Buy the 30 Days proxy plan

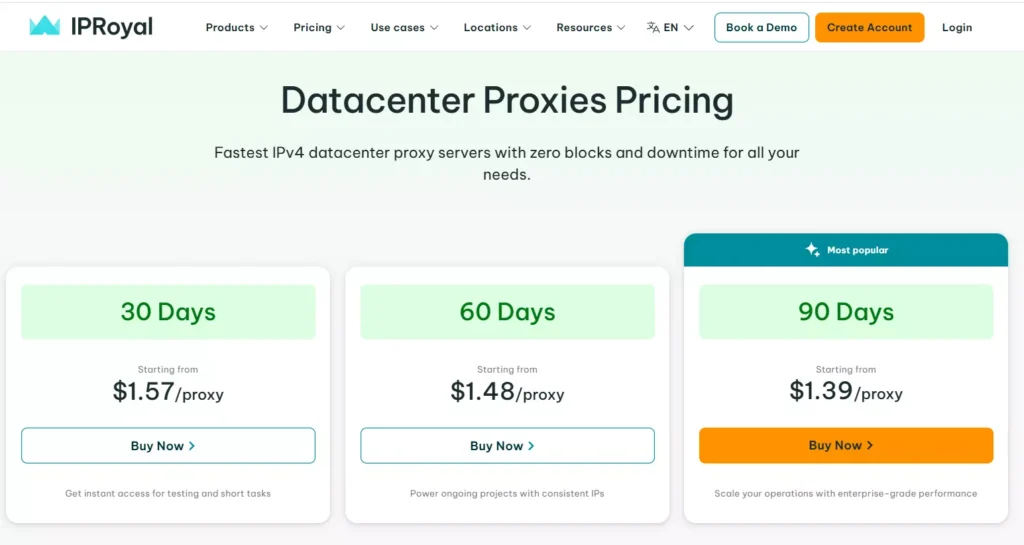168,446
